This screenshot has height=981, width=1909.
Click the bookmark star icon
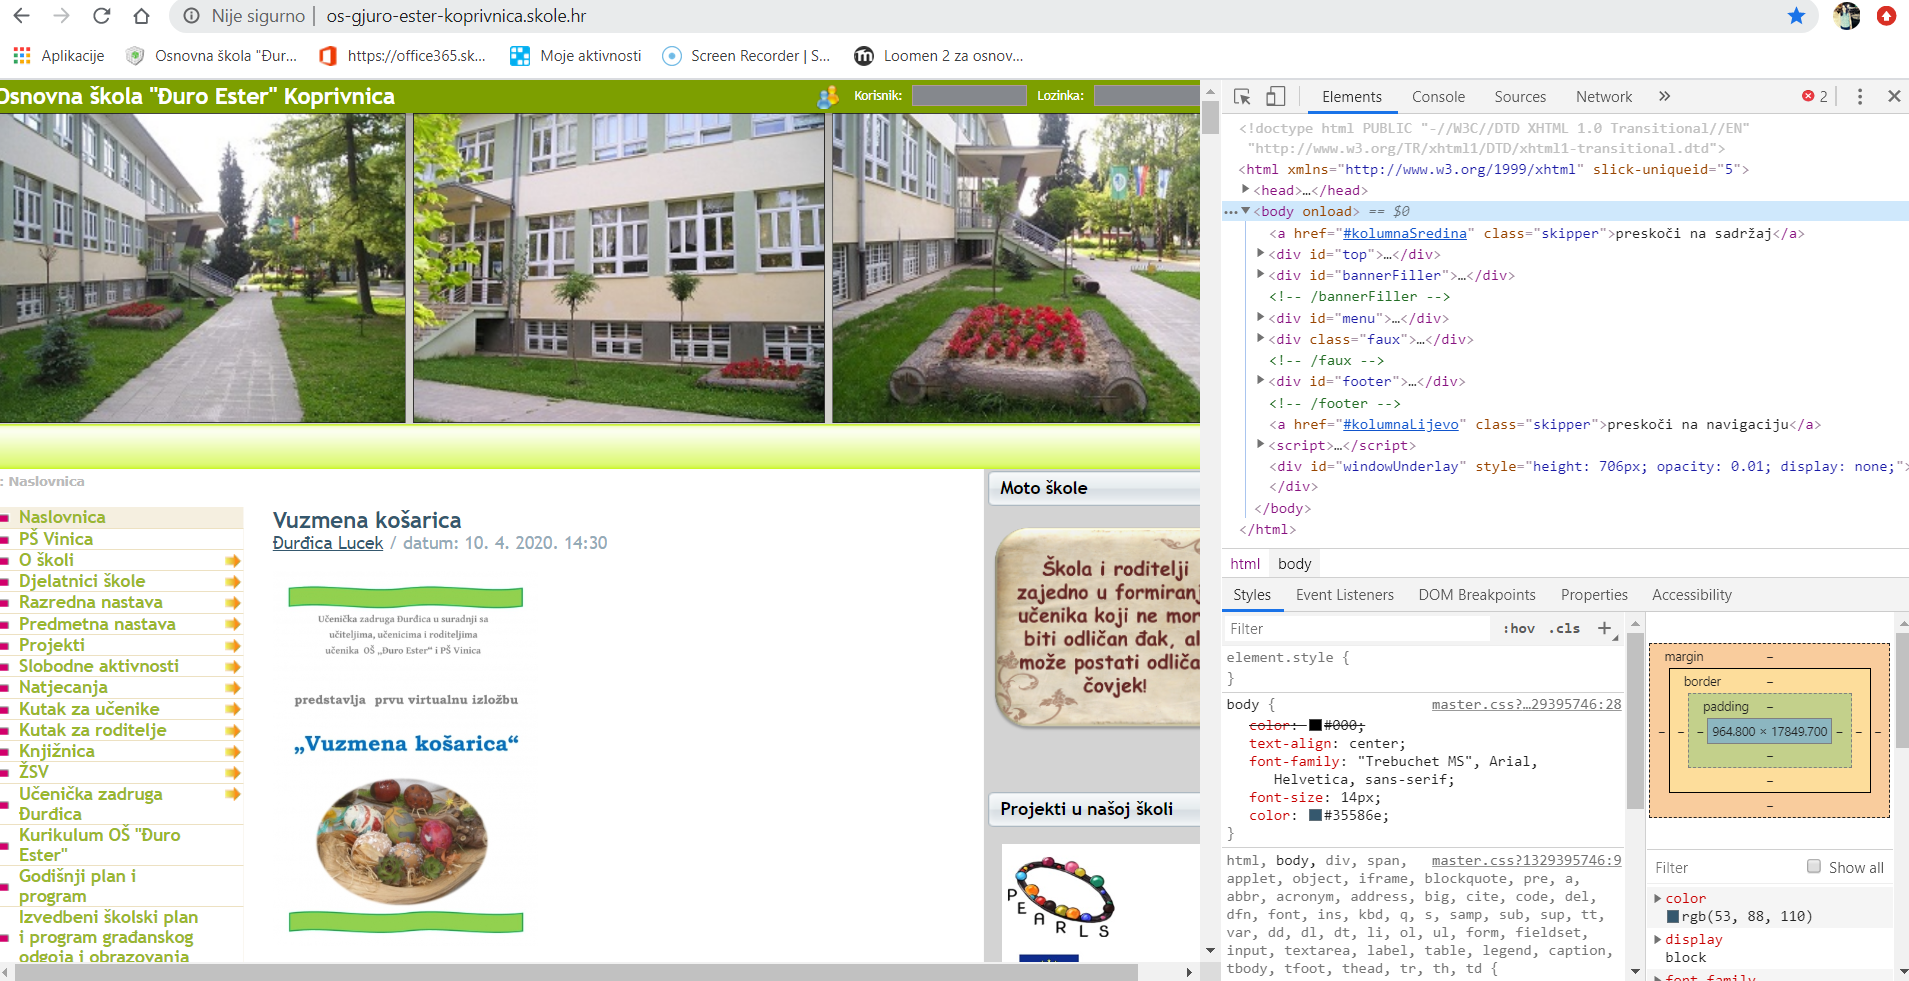(1797, 16)
